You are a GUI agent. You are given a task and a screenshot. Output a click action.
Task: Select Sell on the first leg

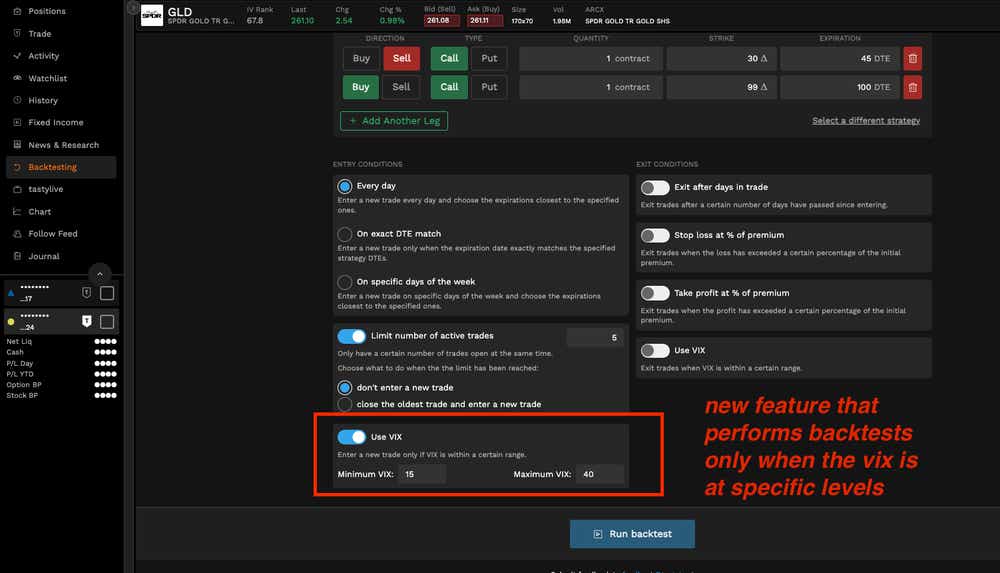401,59
